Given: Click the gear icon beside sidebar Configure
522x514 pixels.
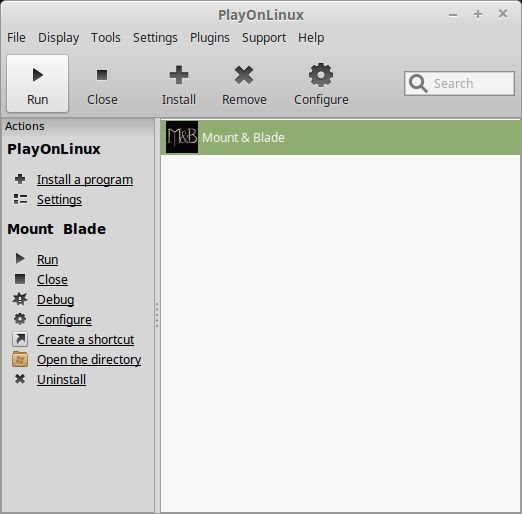Looking at the screenshot, I should 20,319.
